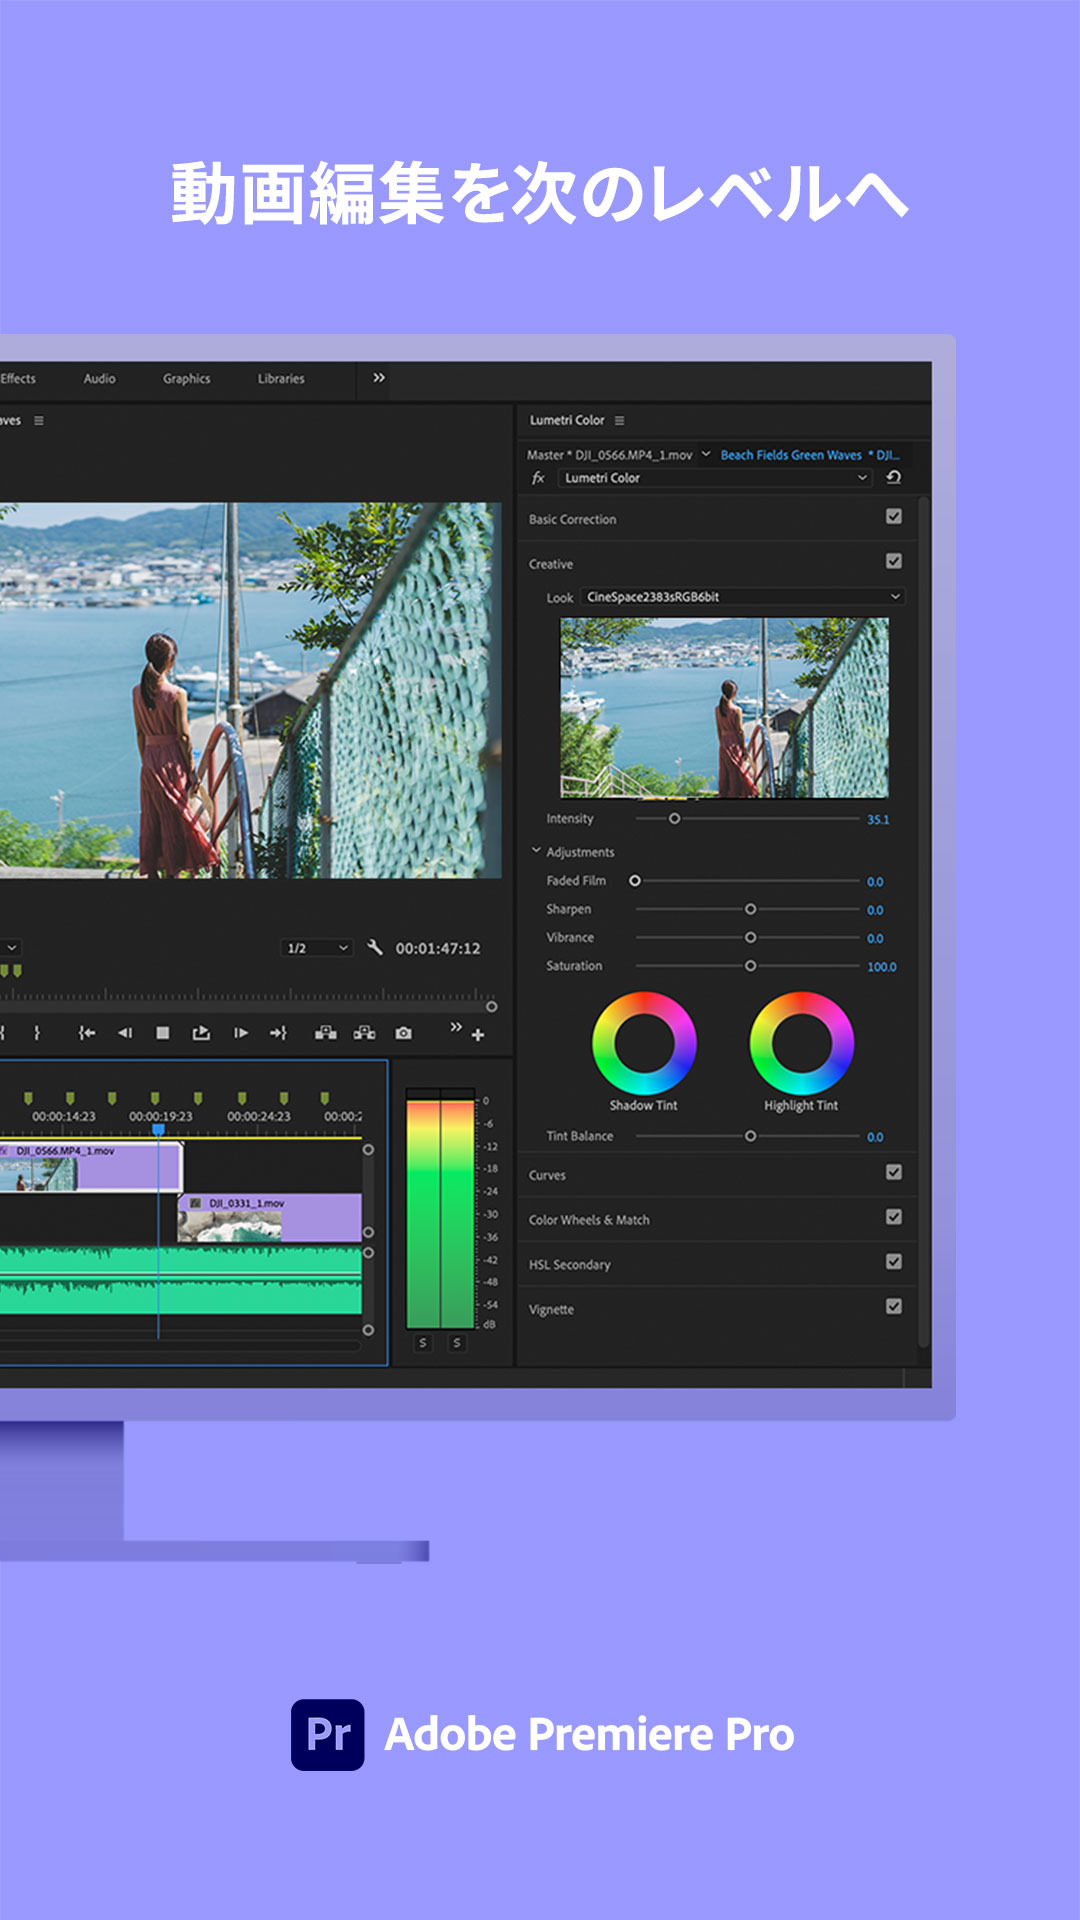Expand the Curves section
Screen dimensions: 1080x1920
547,1175
